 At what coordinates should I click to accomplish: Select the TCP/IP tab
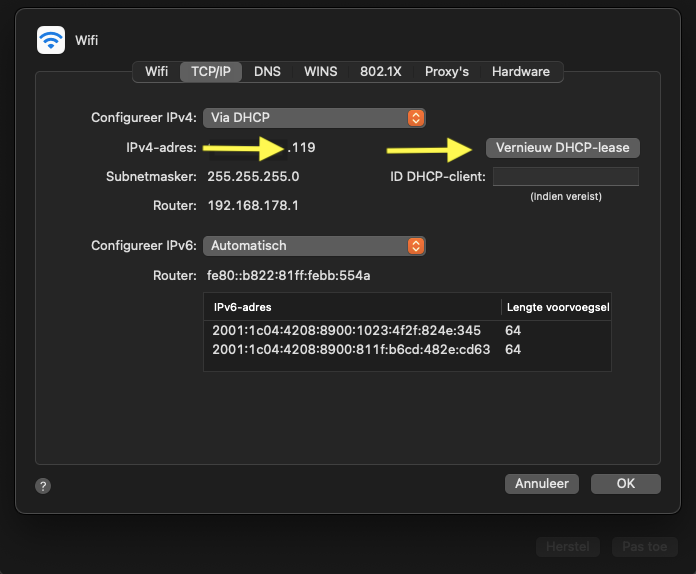[x=210, y=72]
